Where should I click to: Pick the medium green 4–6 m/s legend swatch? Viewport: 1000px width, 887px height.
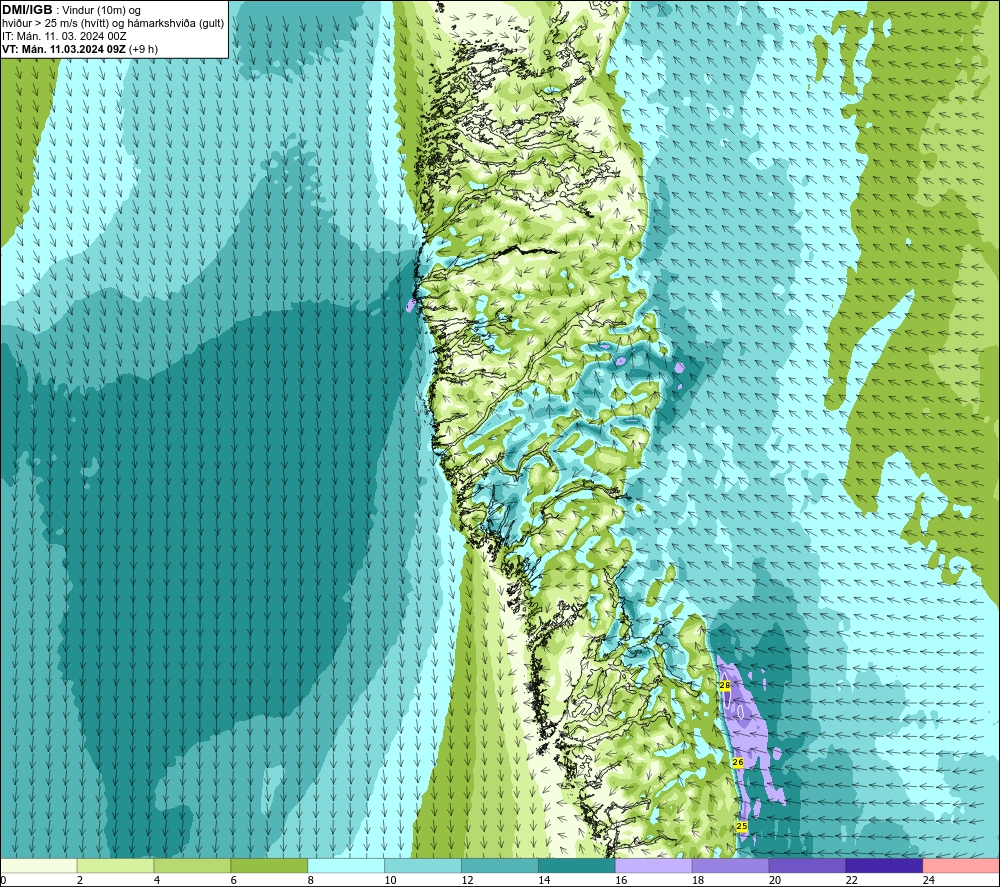[x=192, y=865]
